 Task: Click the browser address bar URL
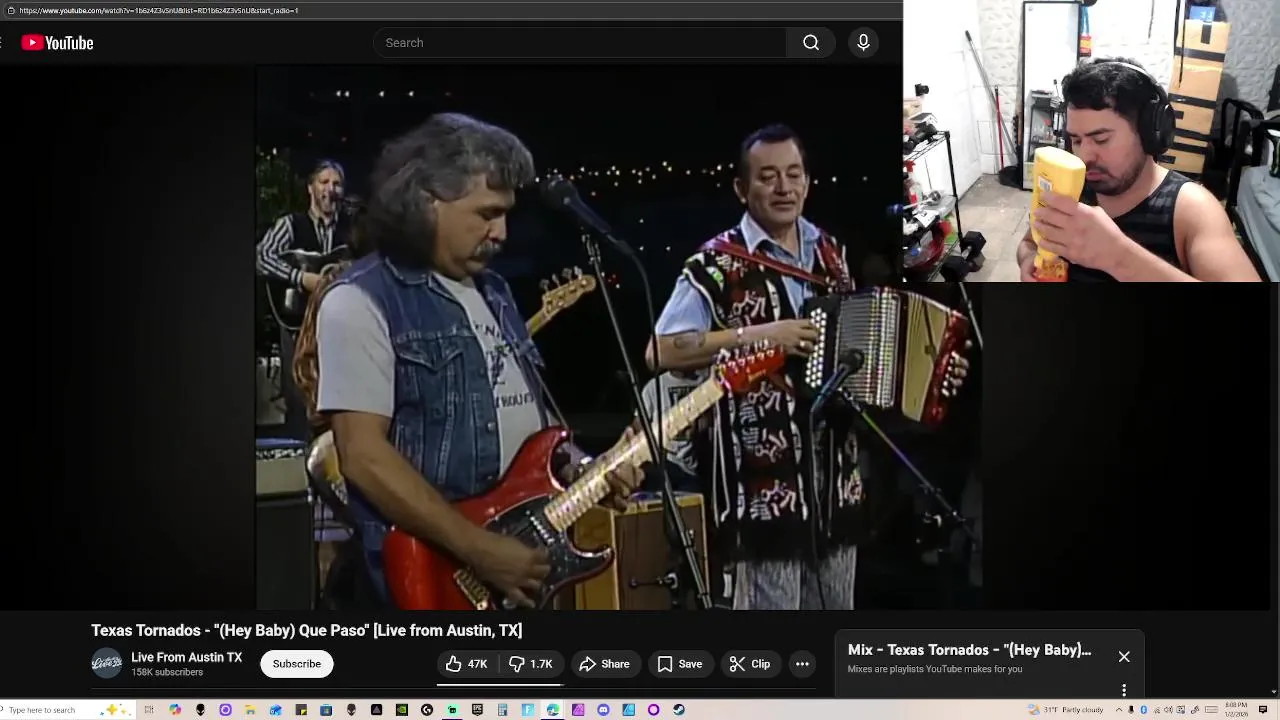click(158, 10)
